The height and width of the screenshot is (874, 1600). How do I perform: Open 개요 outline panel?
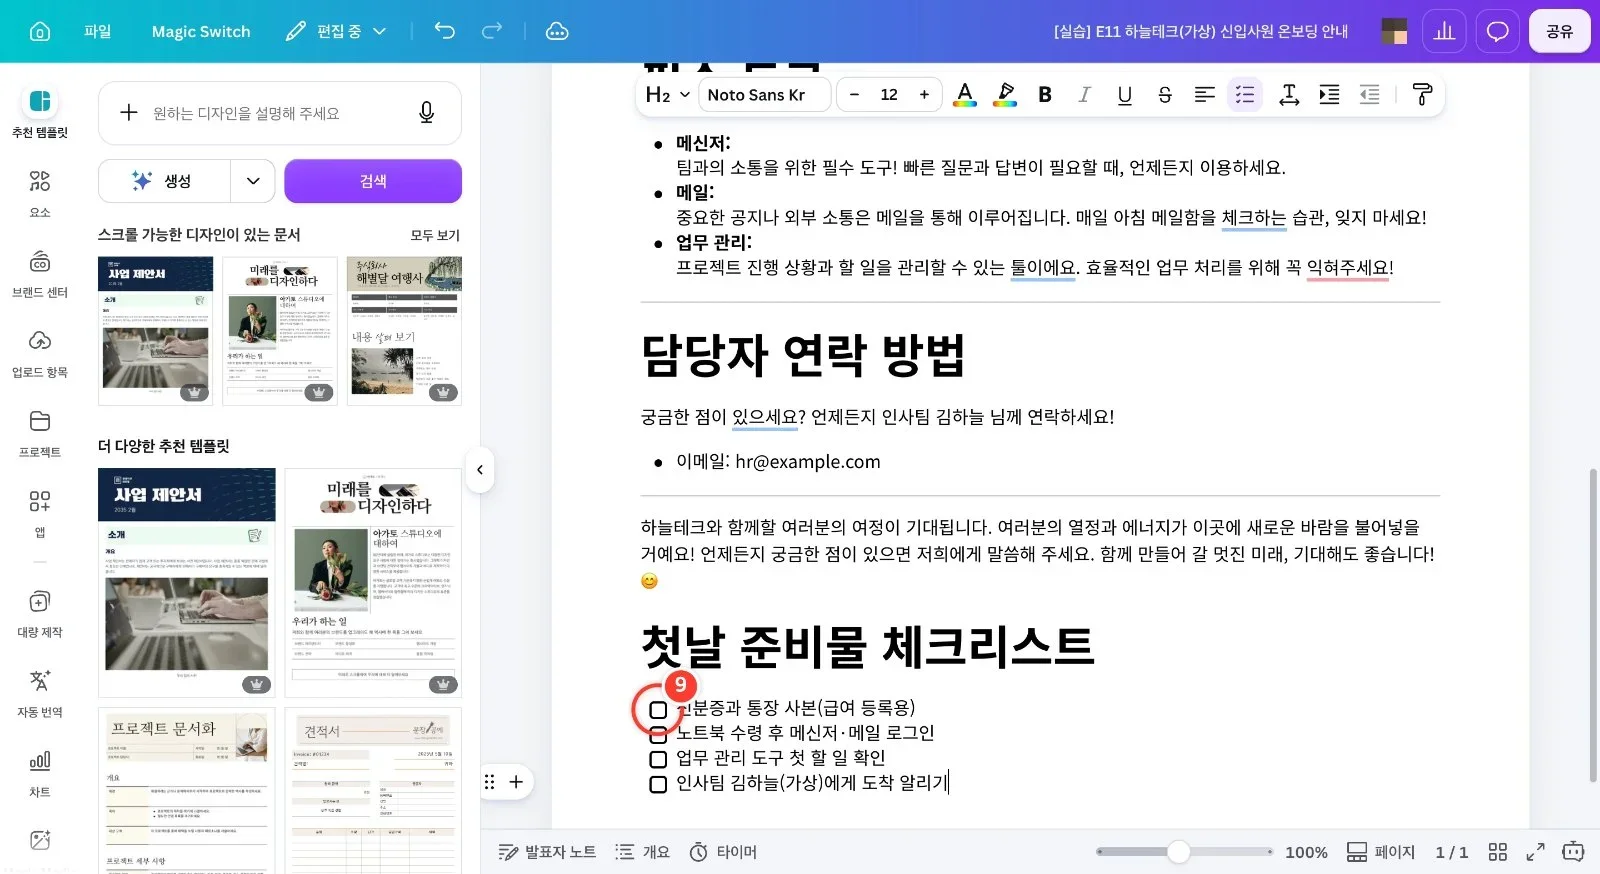(643, 852)
